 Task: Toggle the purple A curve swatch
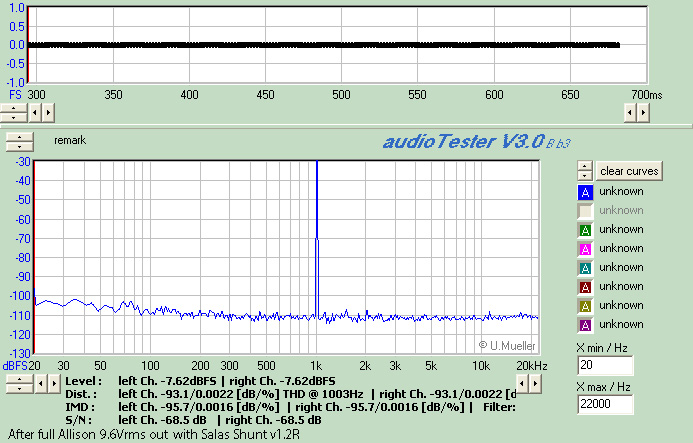coord(585,325)
